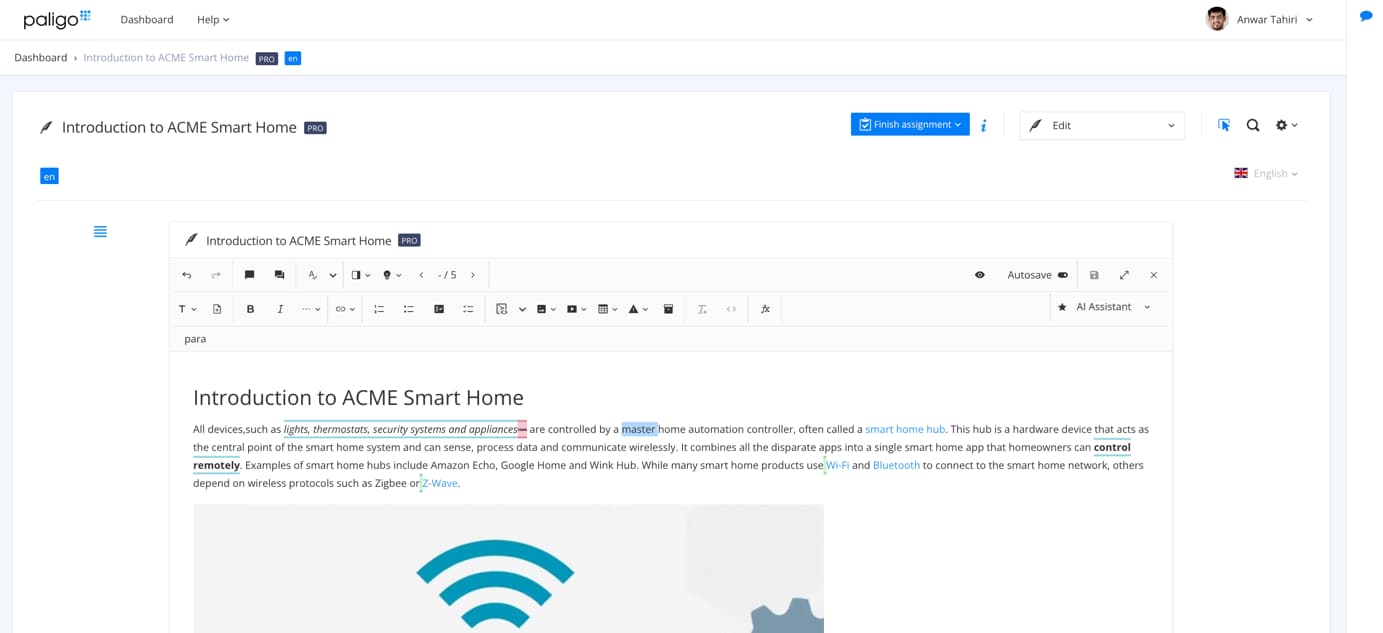Viewport: 1383px width, 633px height.
Task: Click the Wi-Fi illustration image
Action: tap(508, 568)
